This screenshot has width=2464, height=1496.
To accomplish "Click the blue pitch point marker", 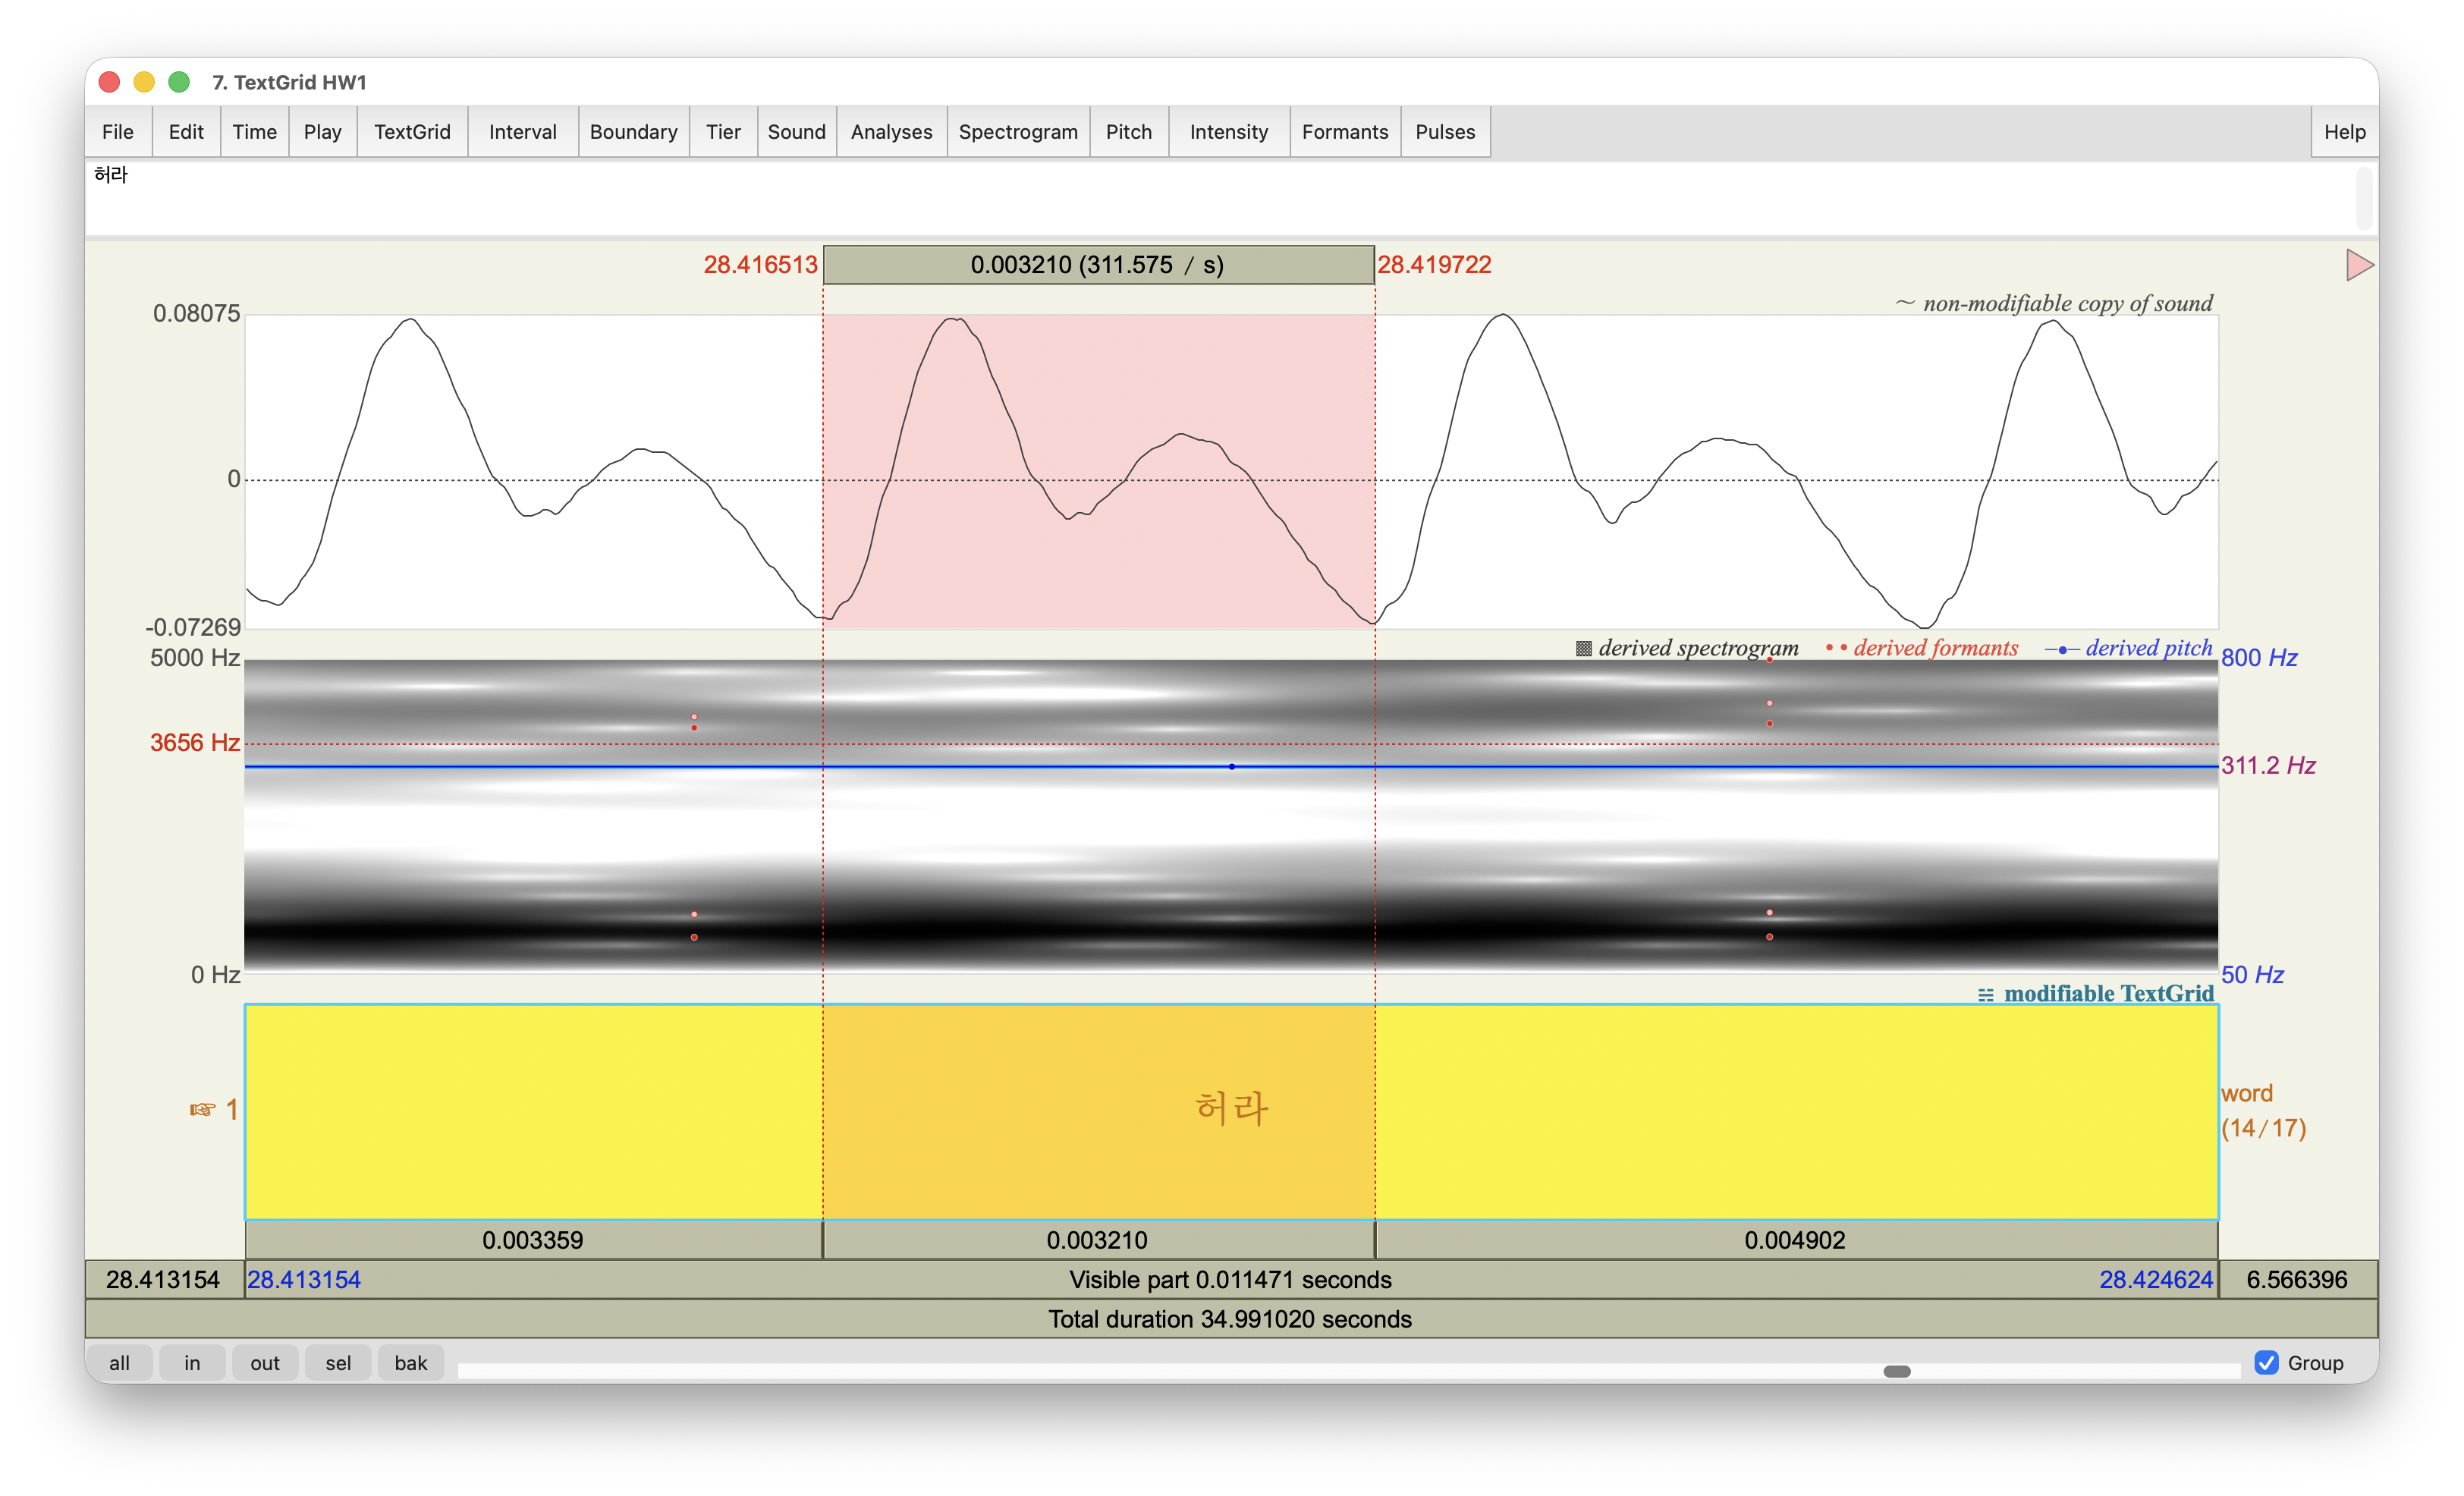I will pyautogui.click(x=1232, y=766).
